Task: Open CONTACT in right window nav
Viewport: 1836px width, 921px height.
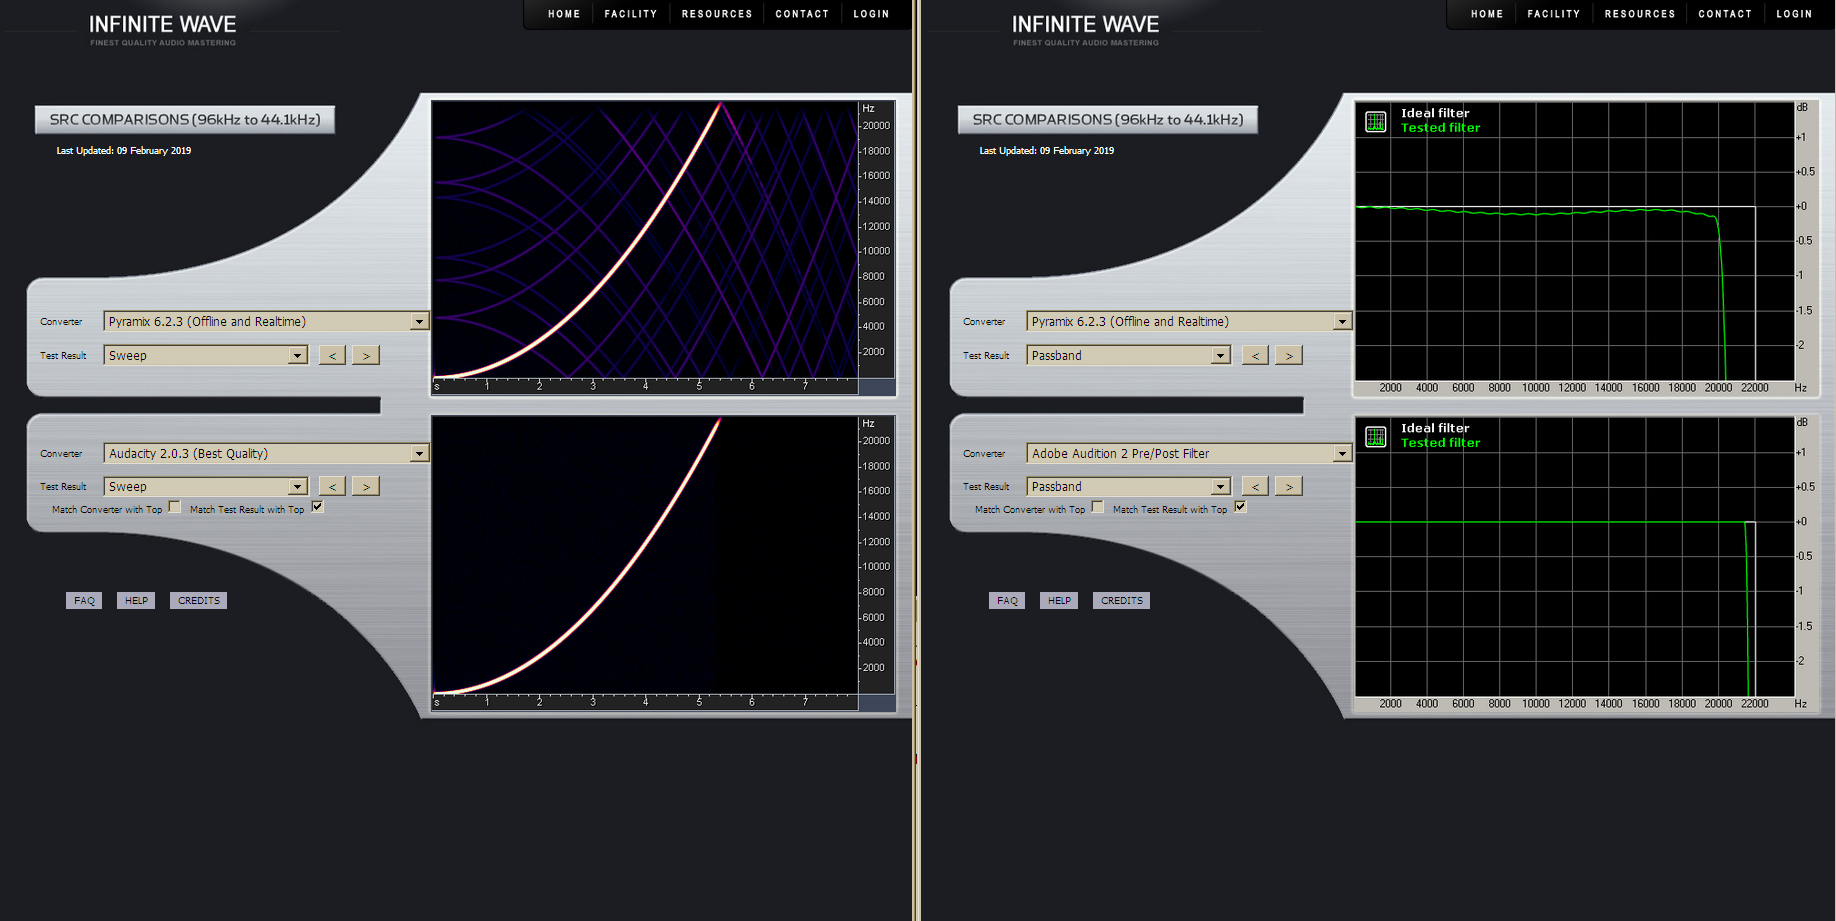Action: (x=1725, y=14)
